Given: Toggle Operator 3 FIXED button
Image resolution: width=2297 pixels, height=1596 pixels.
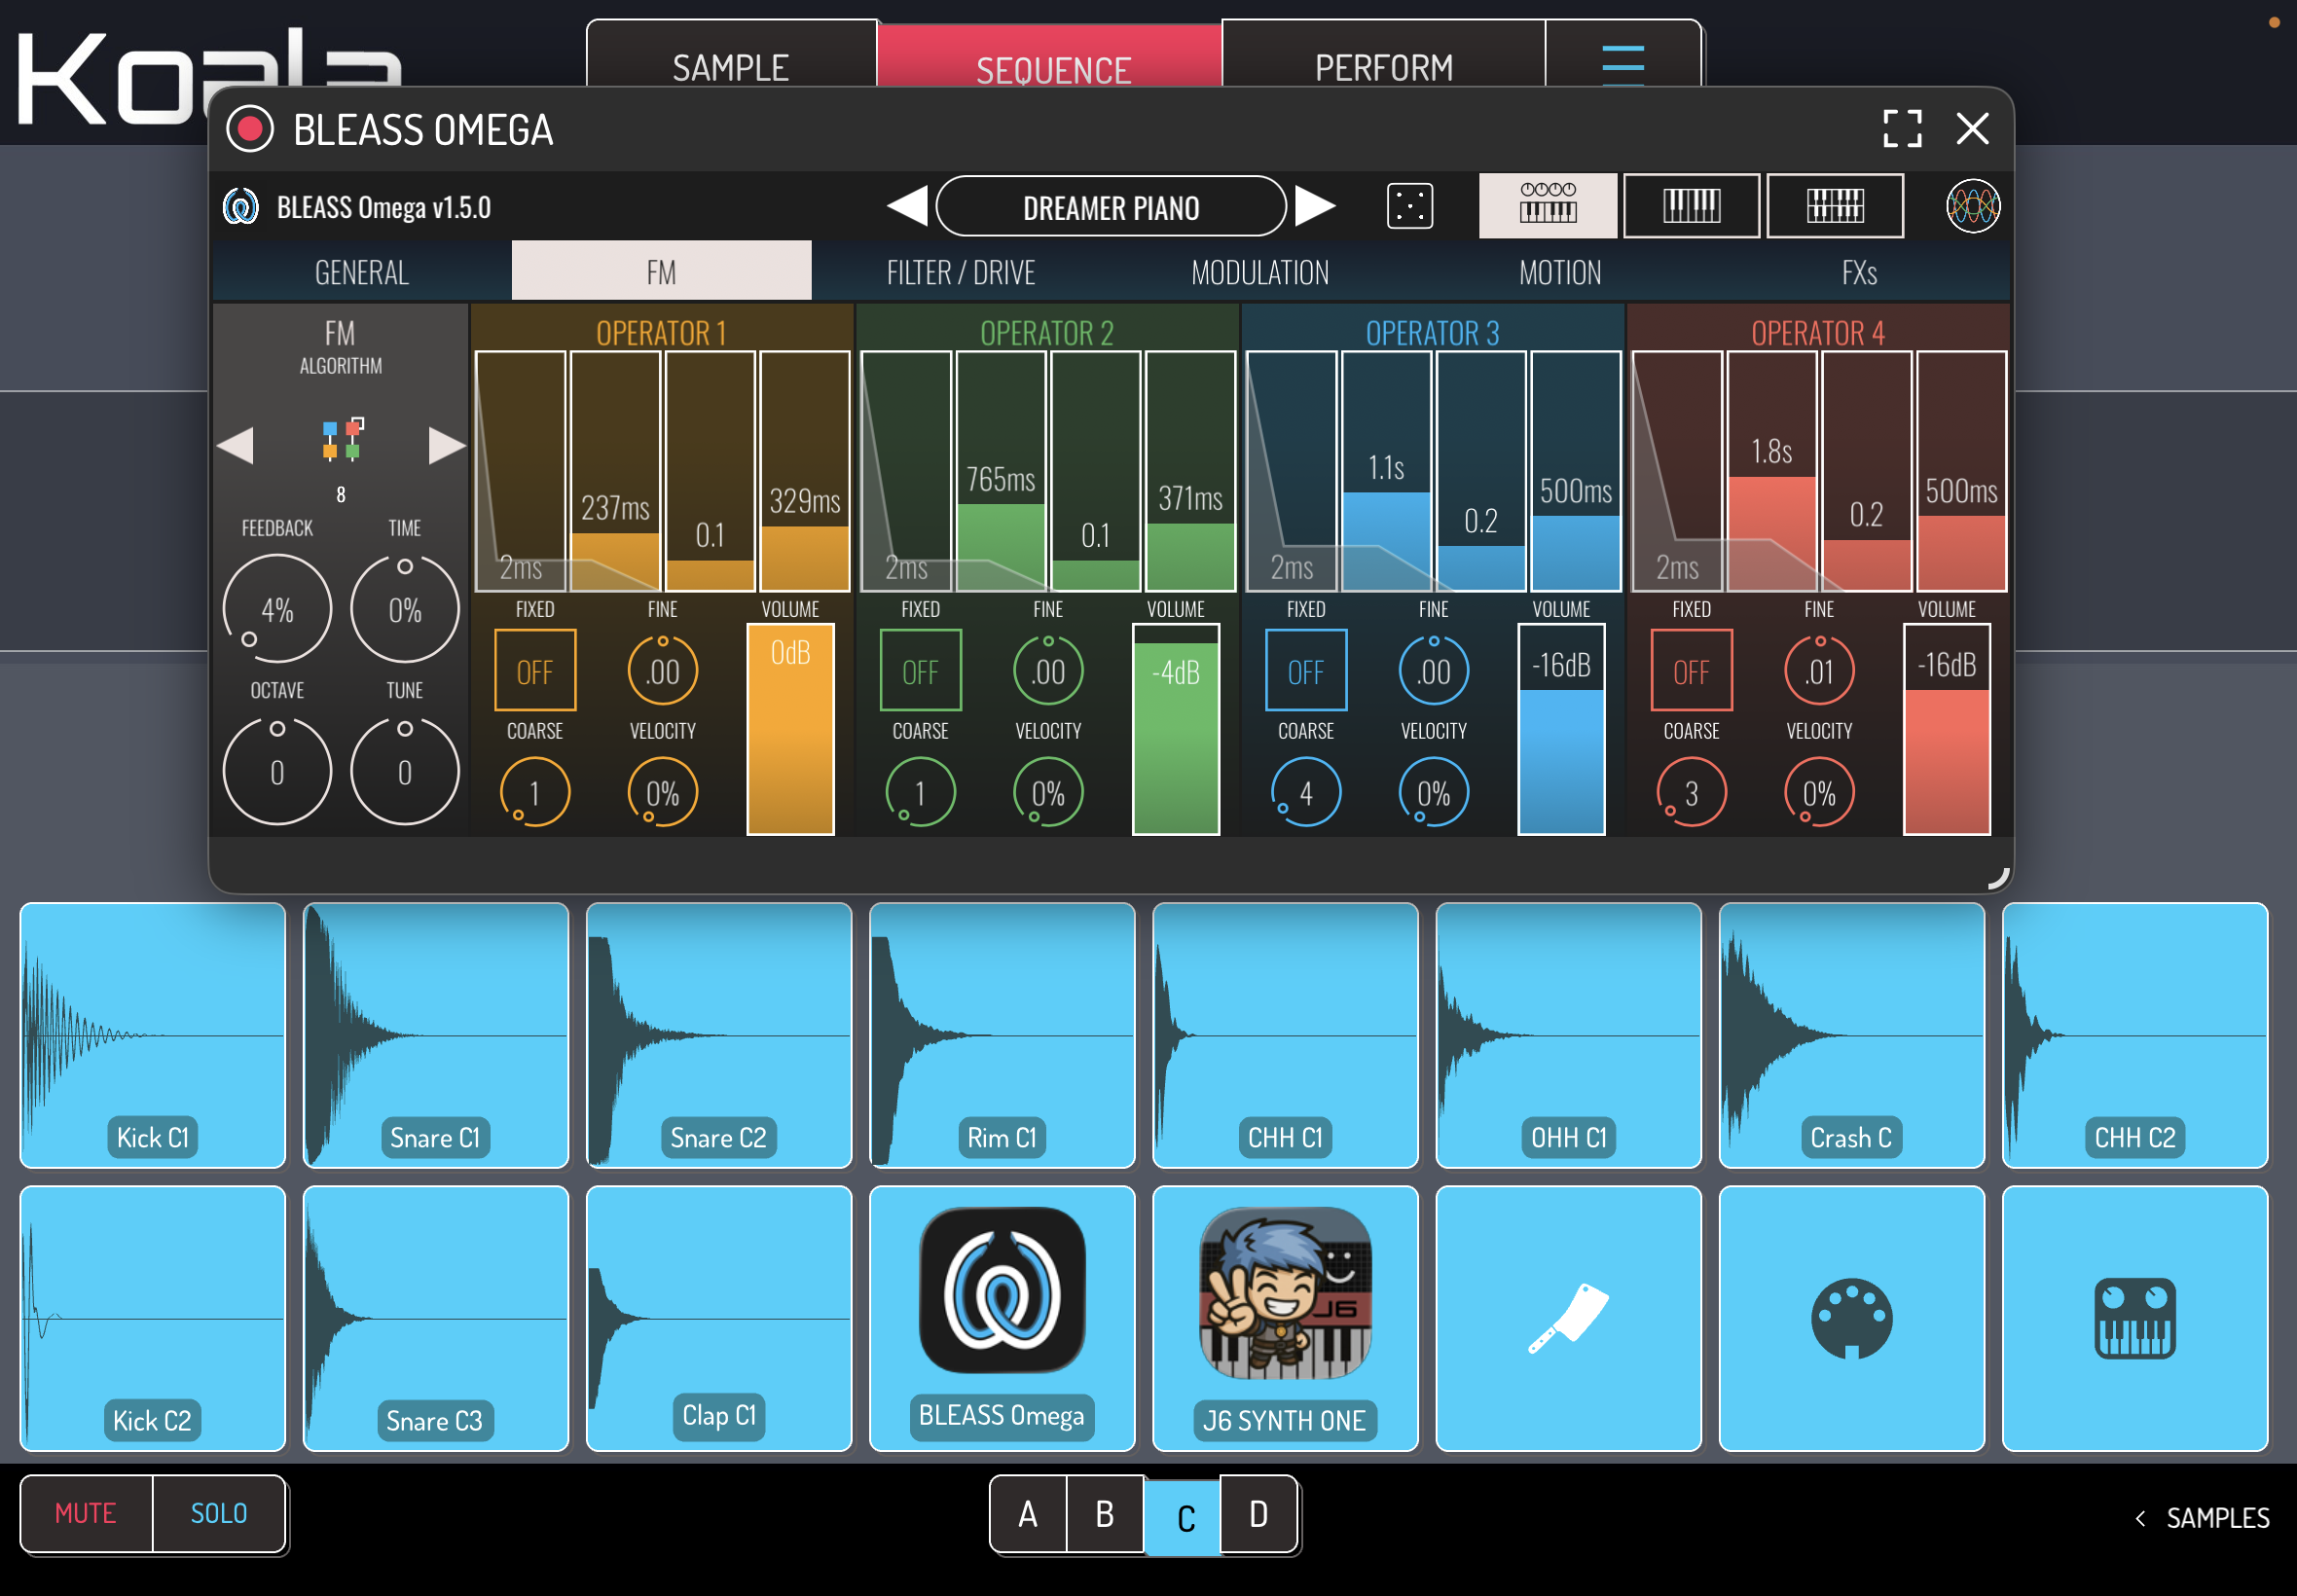Looking at the screenshot, I should point(1306,671).
